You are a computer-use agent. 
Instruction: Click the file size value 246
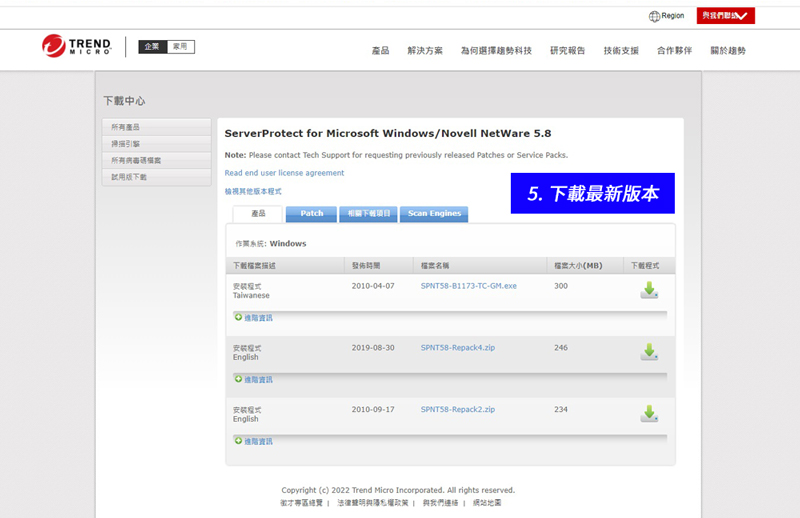coord(561,348)
